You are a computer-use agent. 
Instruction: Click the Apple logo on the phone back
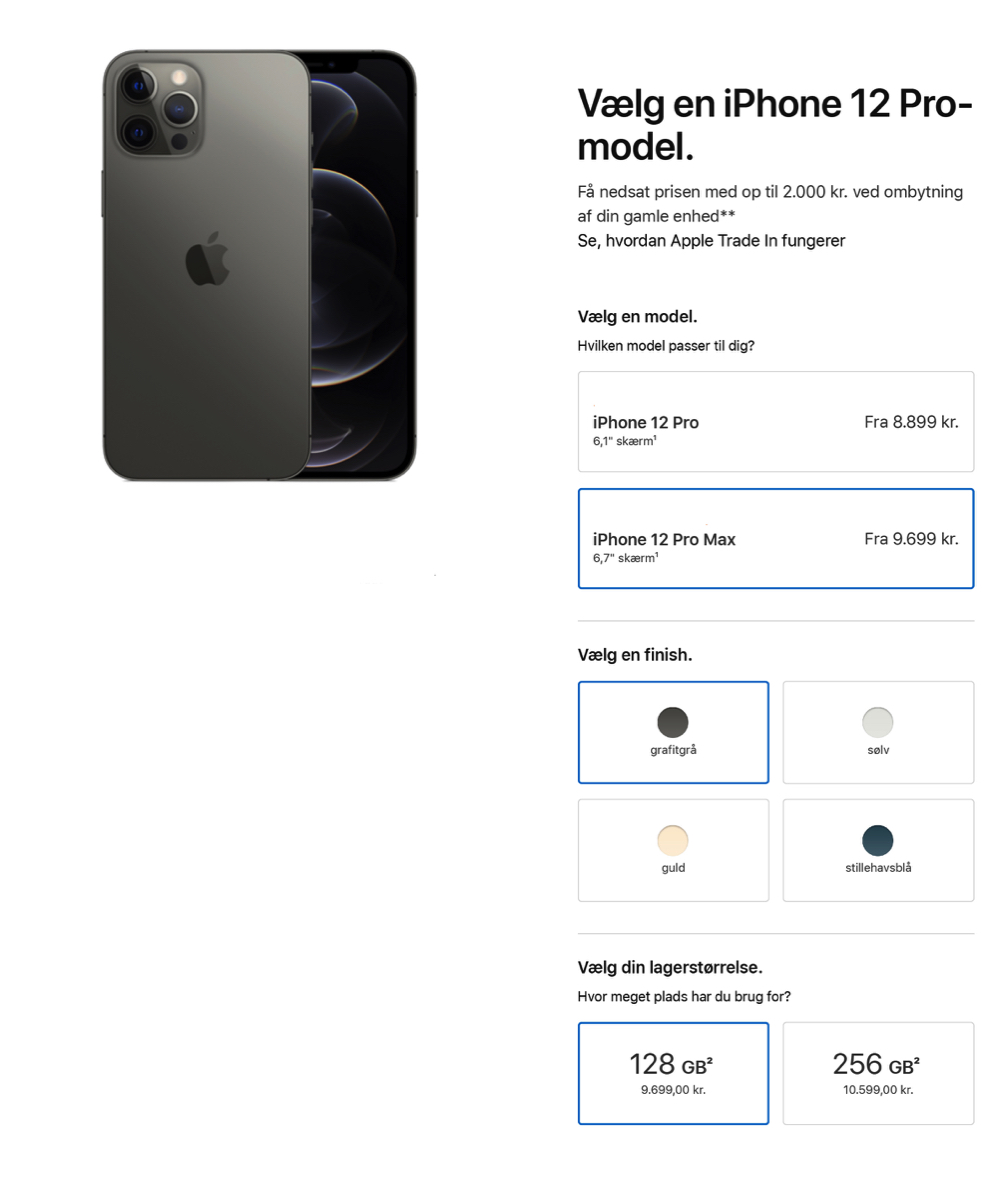(207, 260)
